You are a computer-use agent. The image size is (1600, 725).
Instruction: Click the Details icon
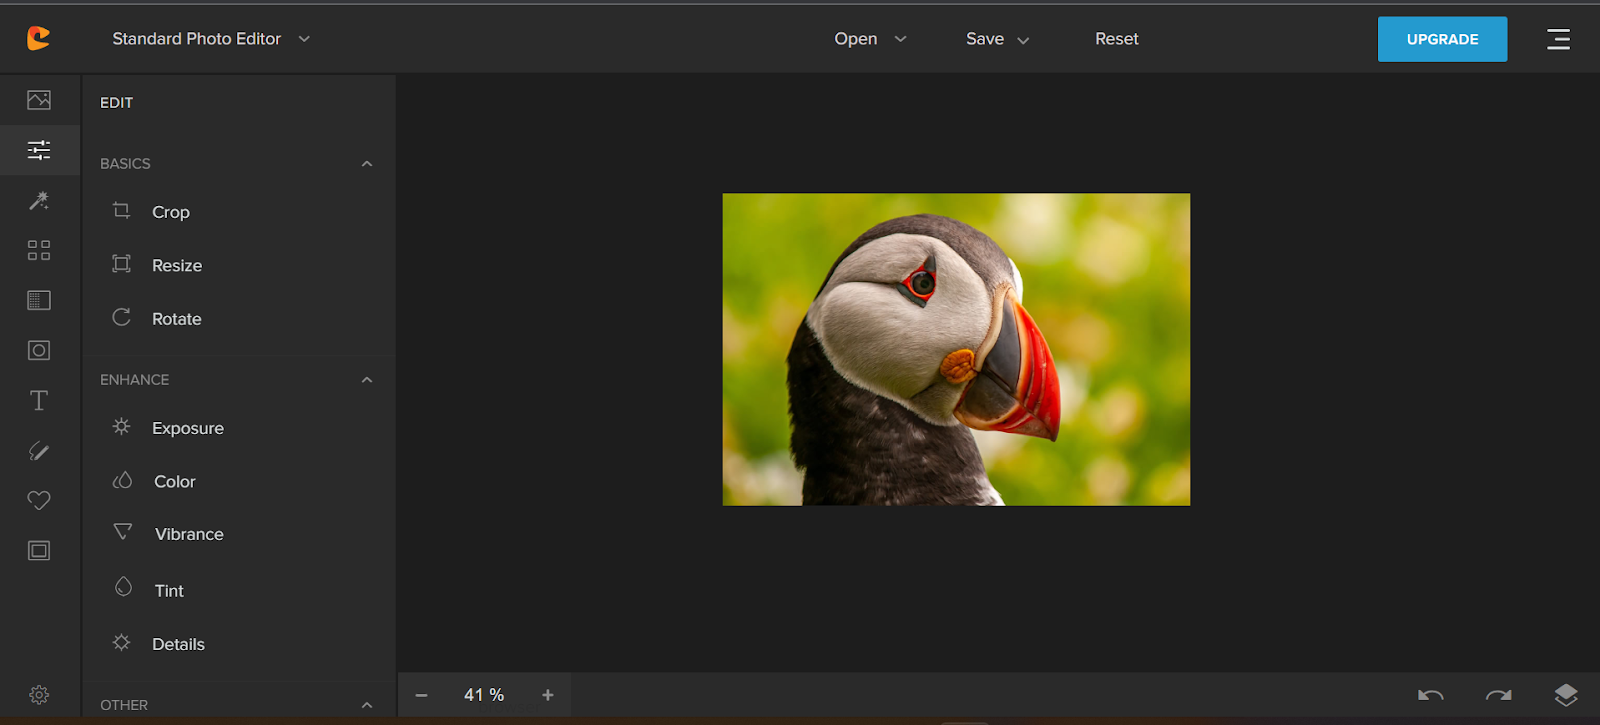click(x=121, y=642)
